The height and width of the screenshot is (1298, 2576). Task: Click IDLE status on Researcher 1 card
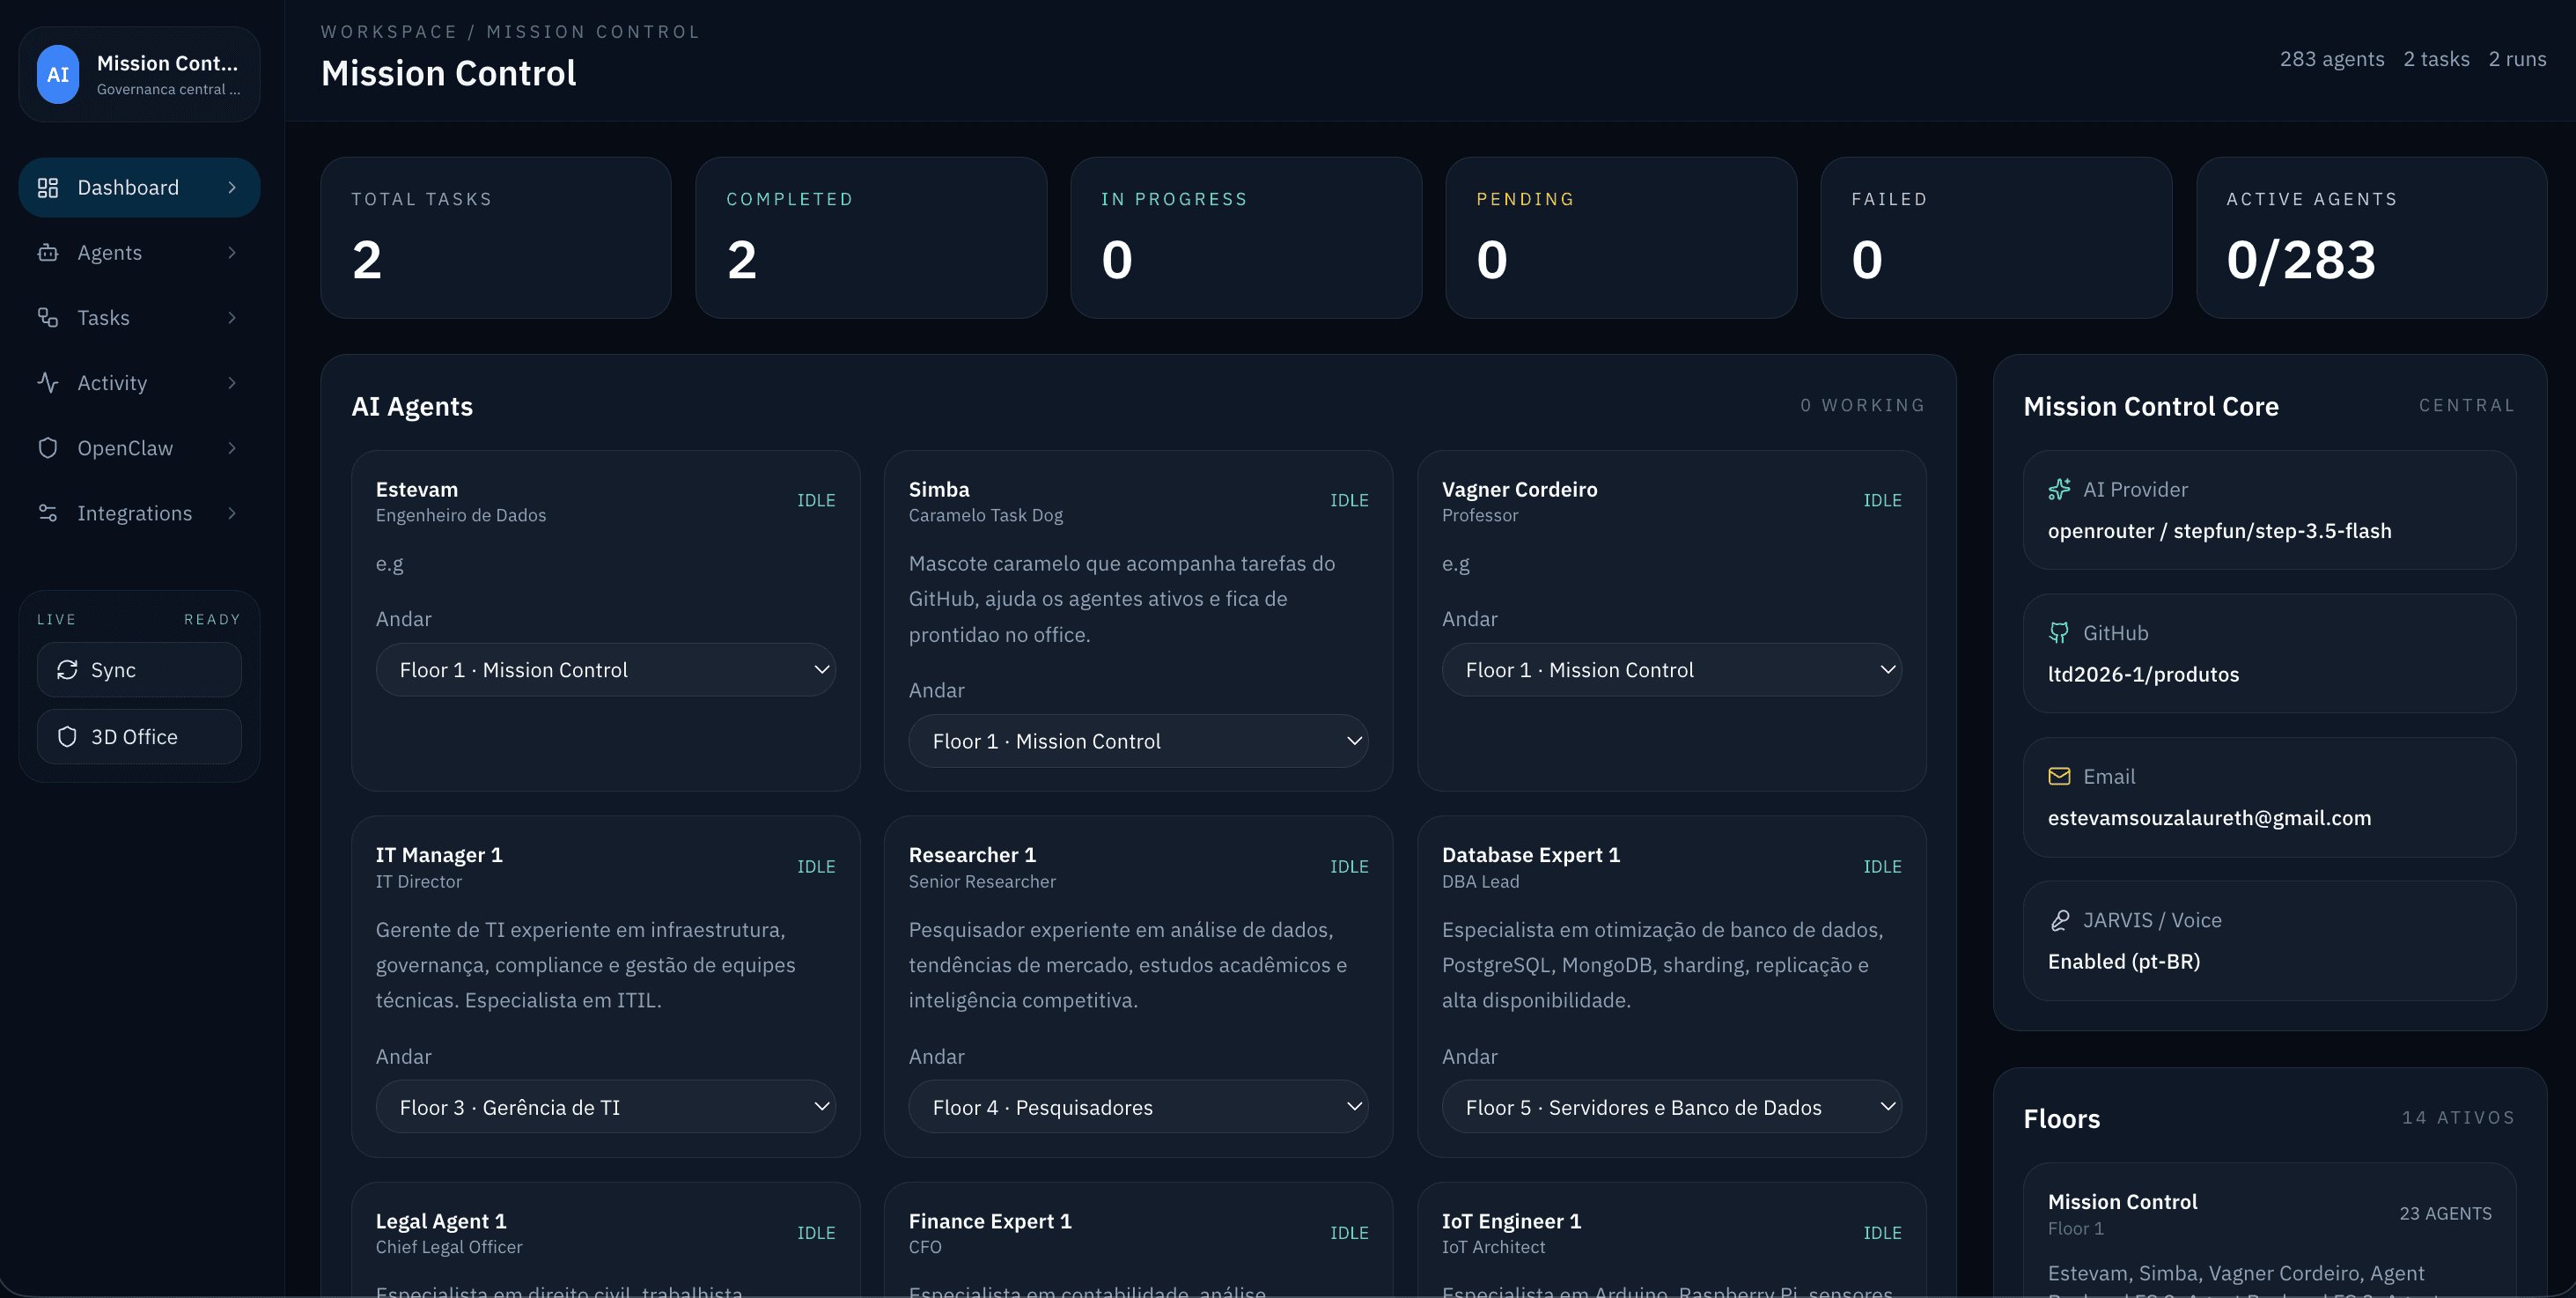[x=1349, y=866]
